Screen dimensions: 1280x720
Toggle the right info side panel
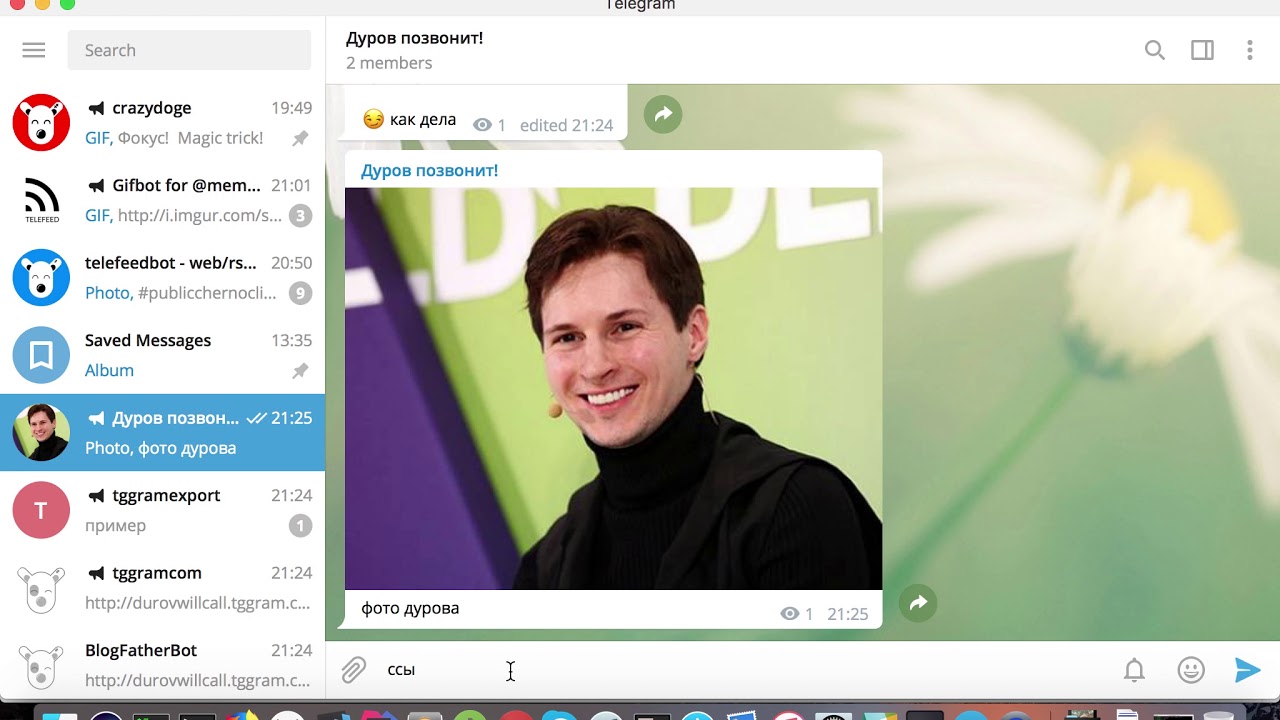1202,50
